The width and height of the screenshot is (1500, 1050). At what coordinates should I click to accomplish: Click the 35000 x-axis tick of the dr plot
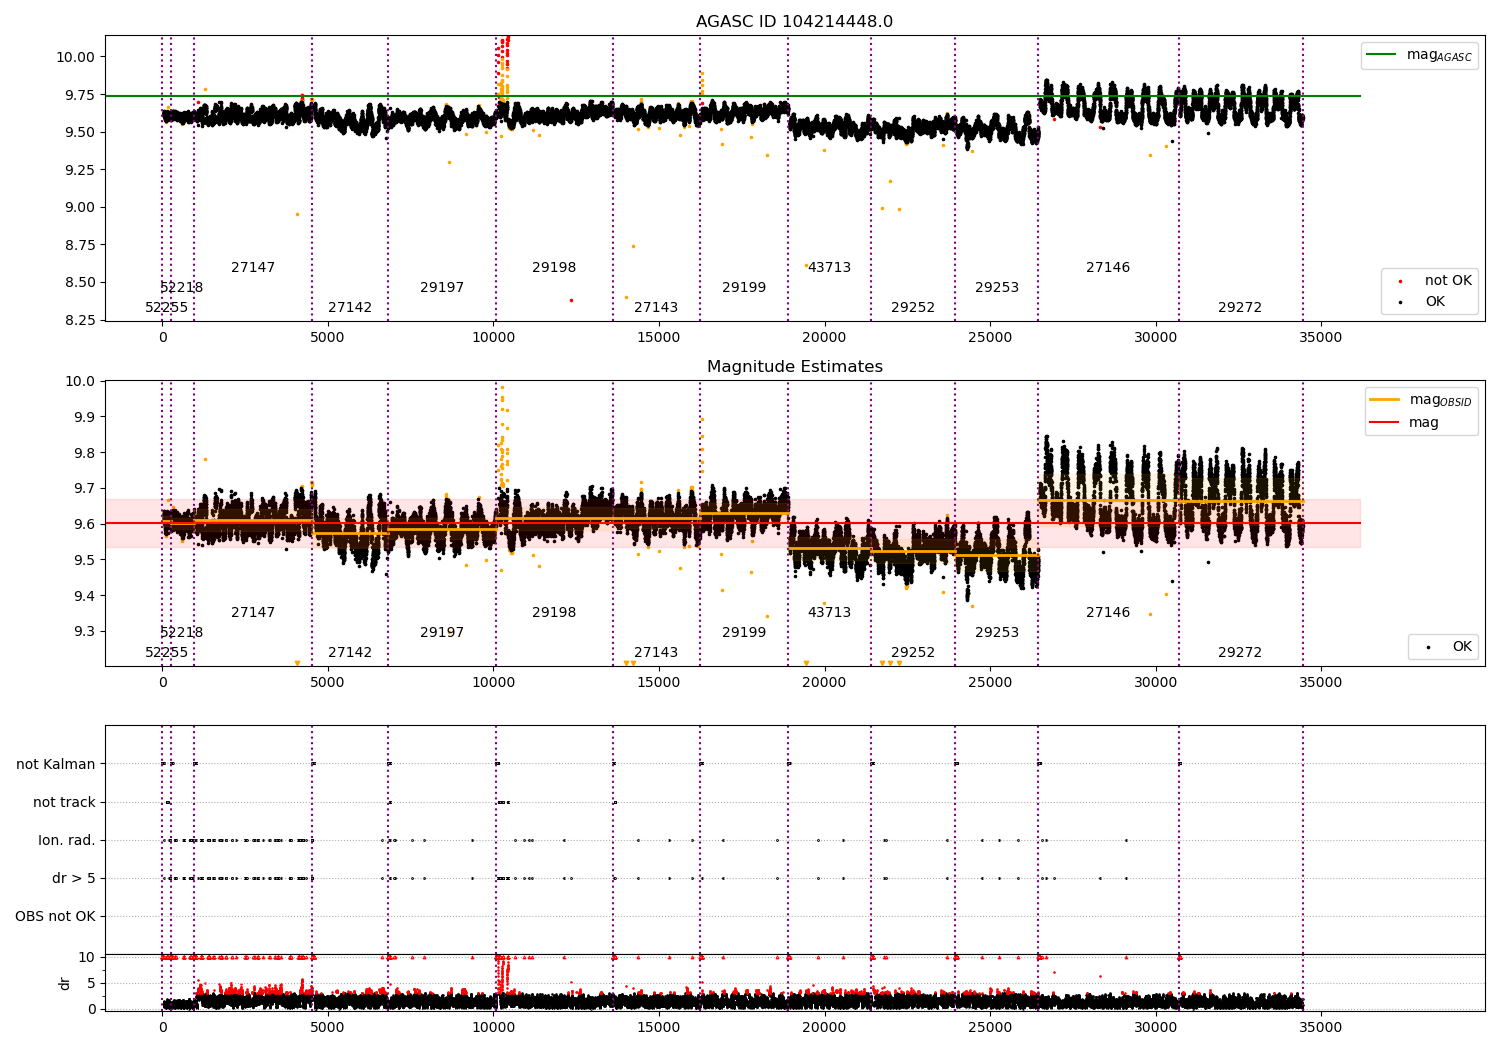coord(1320,1027)
